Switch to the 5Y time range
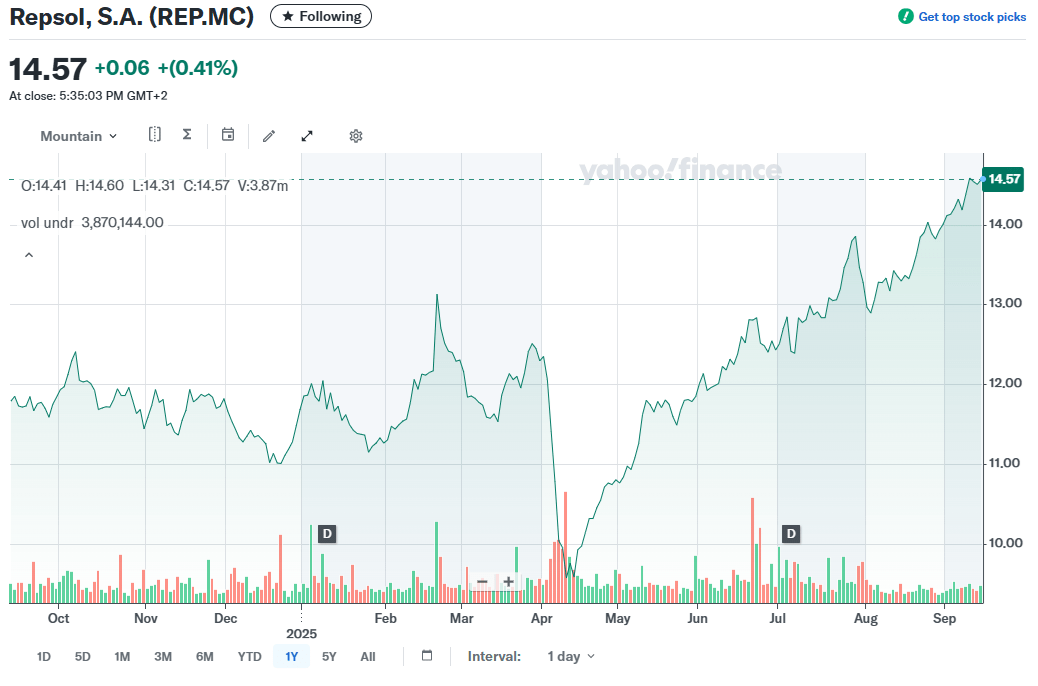The height and width of the screenshot is (686, 1038). click(x=329, y=656)
